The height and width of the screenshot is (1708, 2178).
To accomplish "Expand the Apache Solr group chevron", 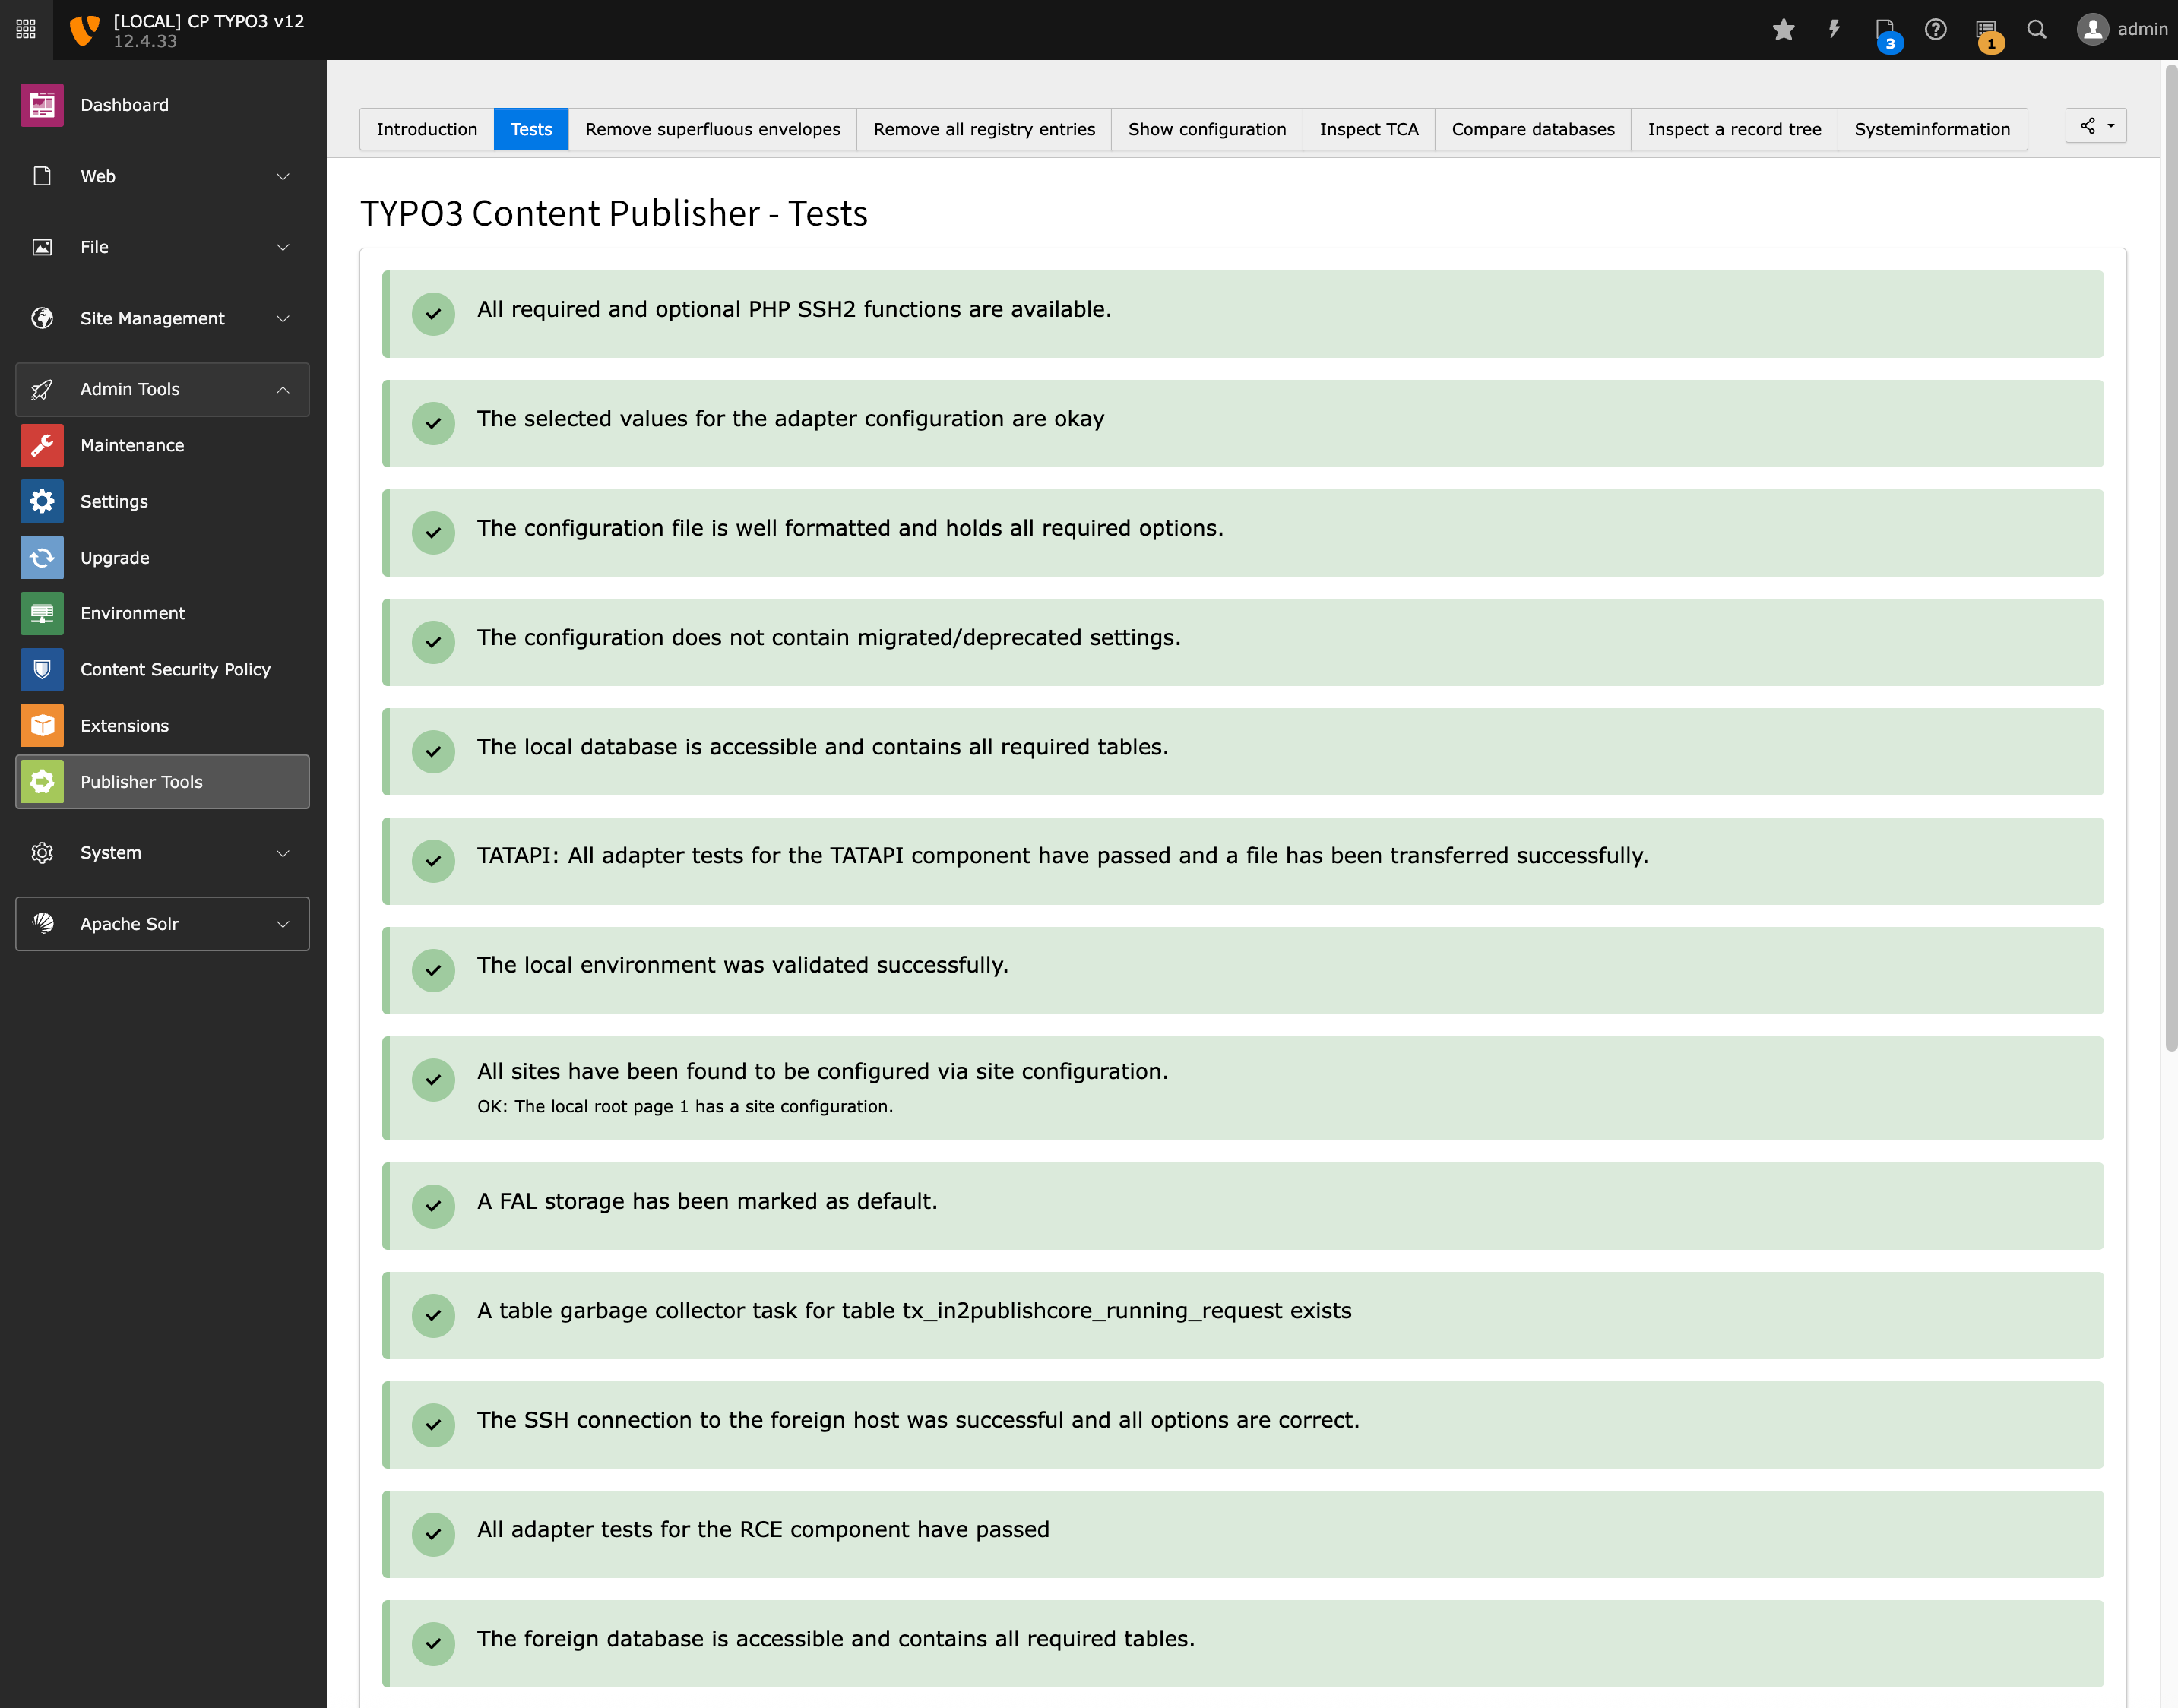I will (x=283, y=923).
